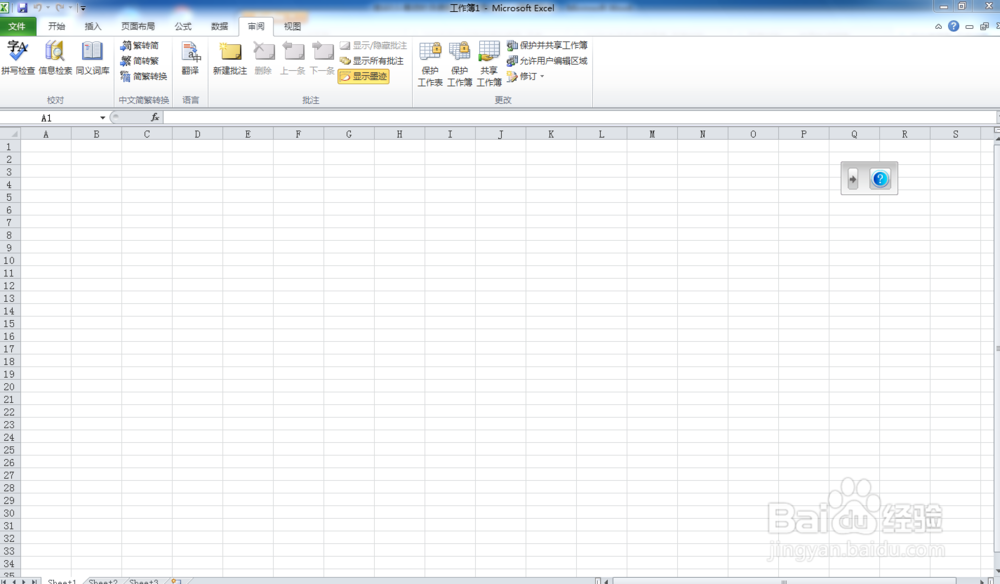Select row header 25
The height and width of the screenshot is (584, 1000).
9,449
